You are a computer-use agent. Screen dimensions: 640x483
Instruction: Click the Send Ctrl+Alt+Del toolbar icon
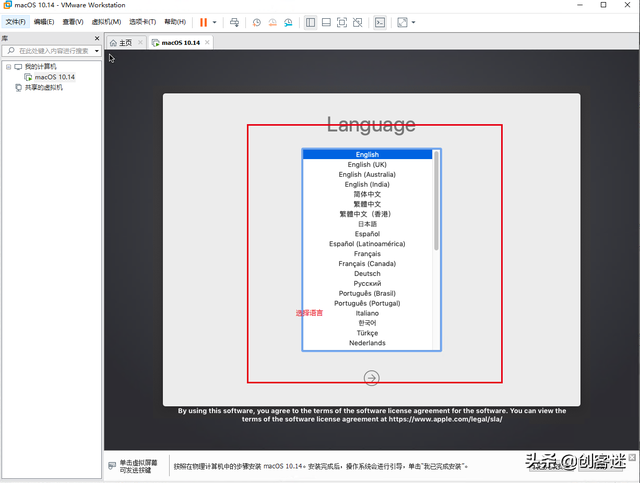234,22
